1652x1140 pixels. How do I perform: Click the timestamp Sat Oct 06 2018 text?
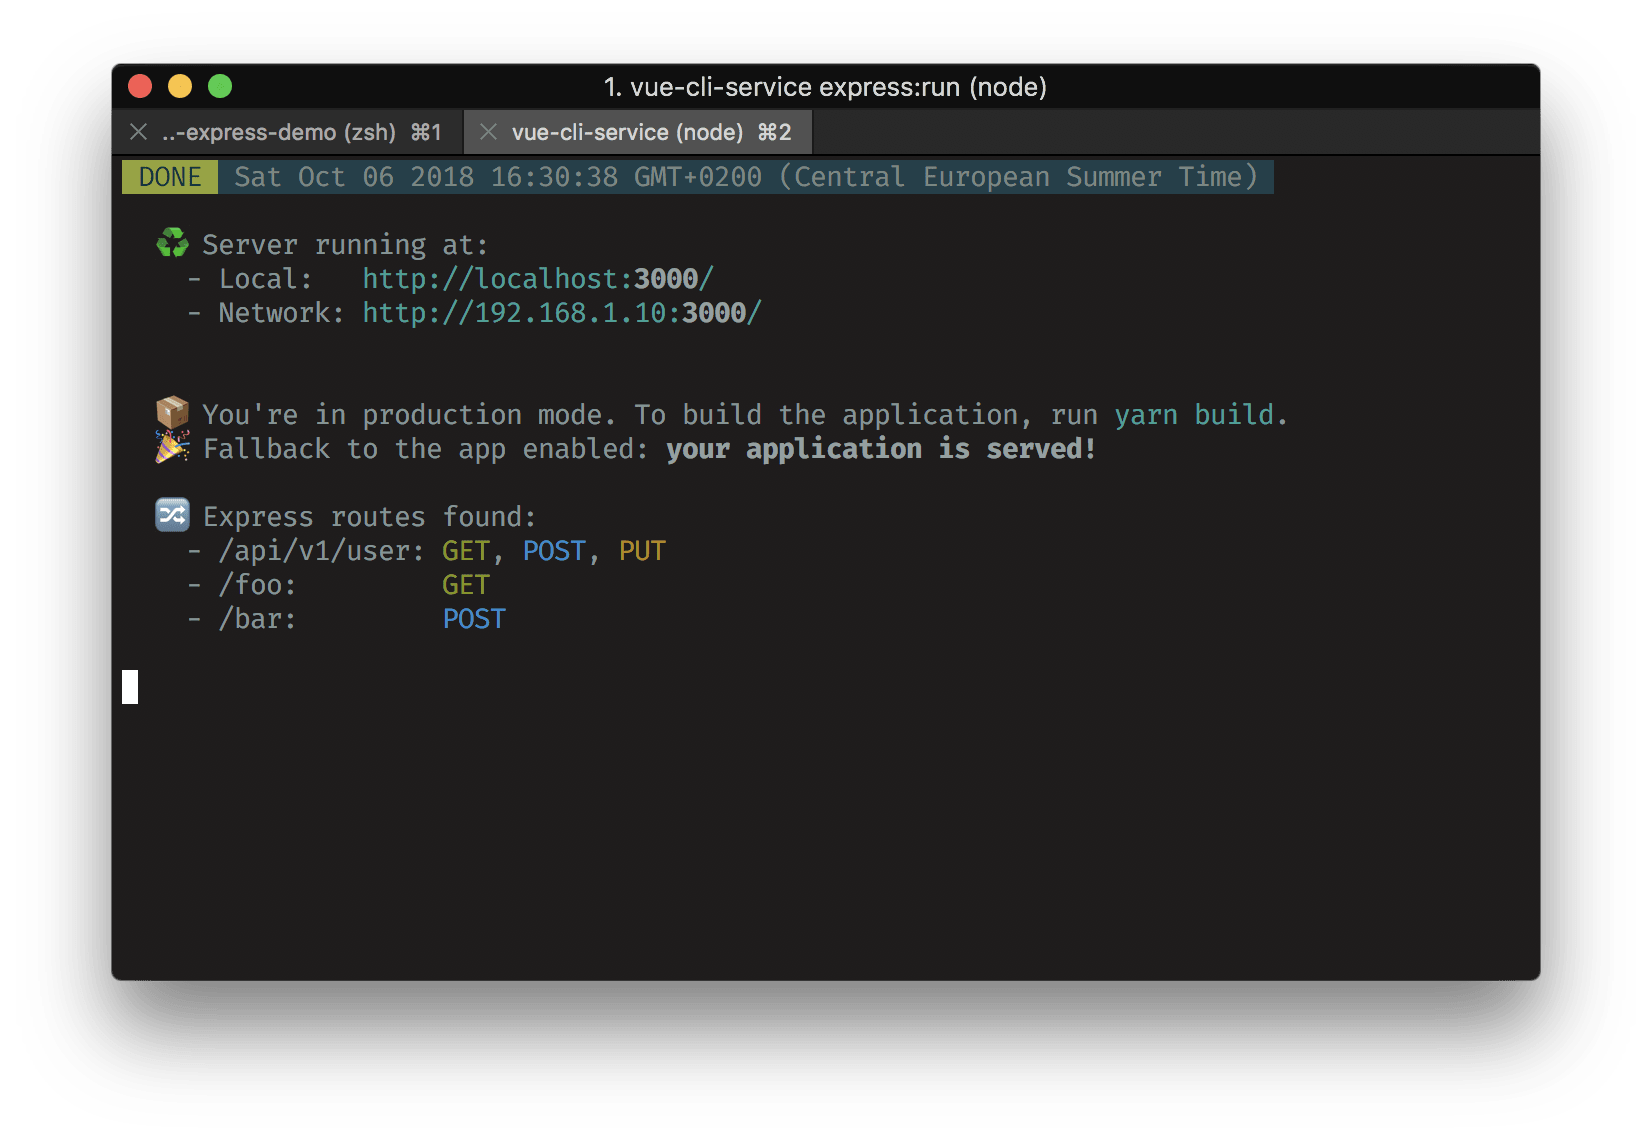click(746, 177)
